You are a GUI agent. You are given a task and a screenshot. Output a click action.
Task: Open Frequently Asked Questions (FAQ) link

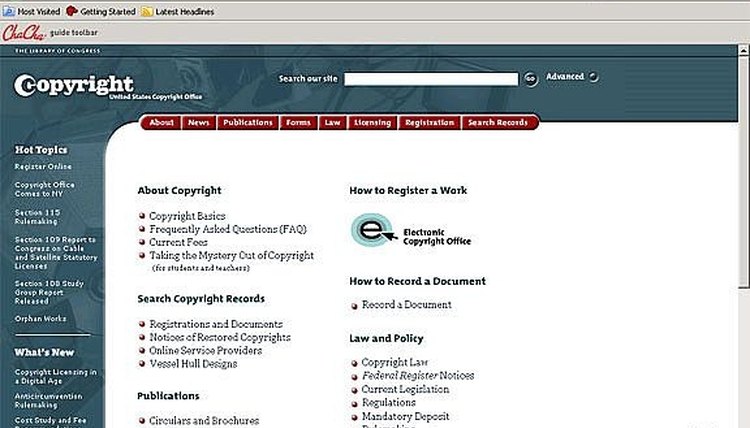coord(228,229)
